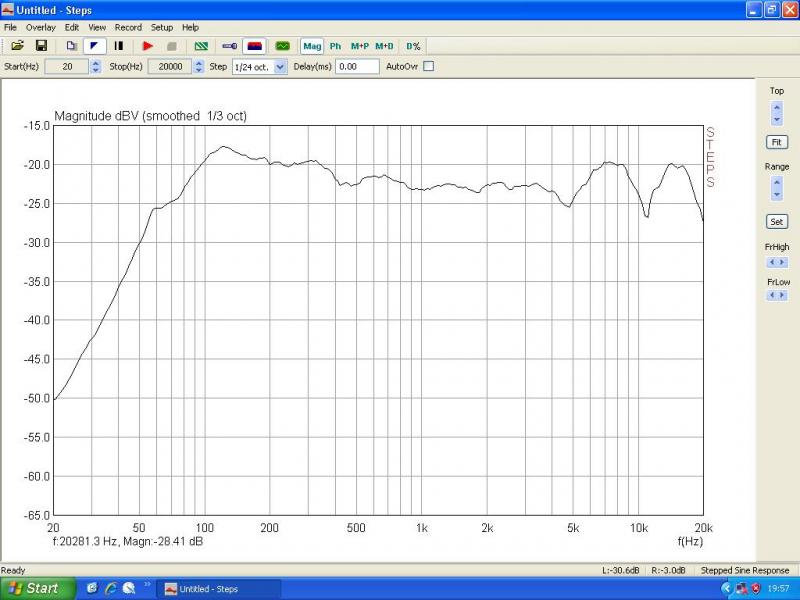Open the Overlay menu
Image resolution: width=800 pixels, height=600 pixels.
(x=41, y=27)
